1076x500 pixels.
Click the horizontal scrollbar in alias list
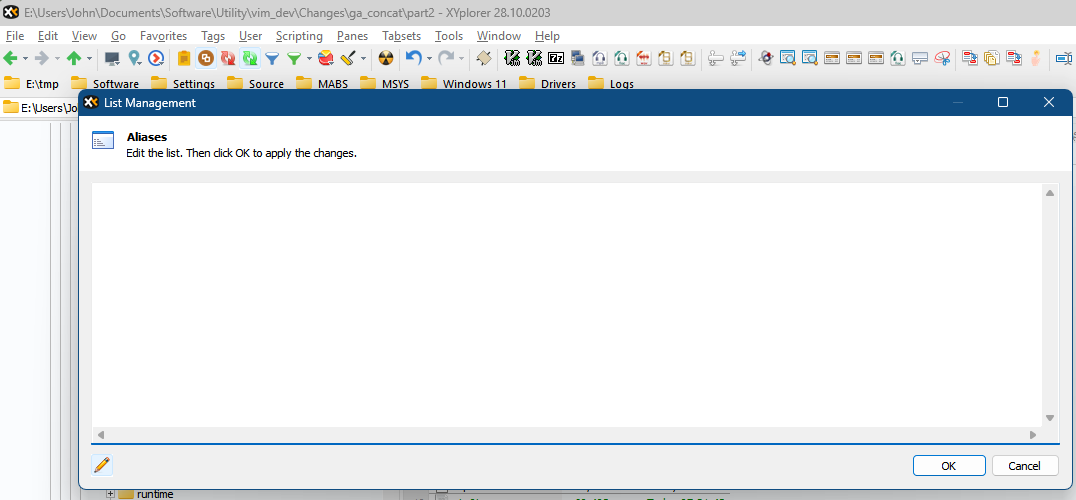pos(566,435)
